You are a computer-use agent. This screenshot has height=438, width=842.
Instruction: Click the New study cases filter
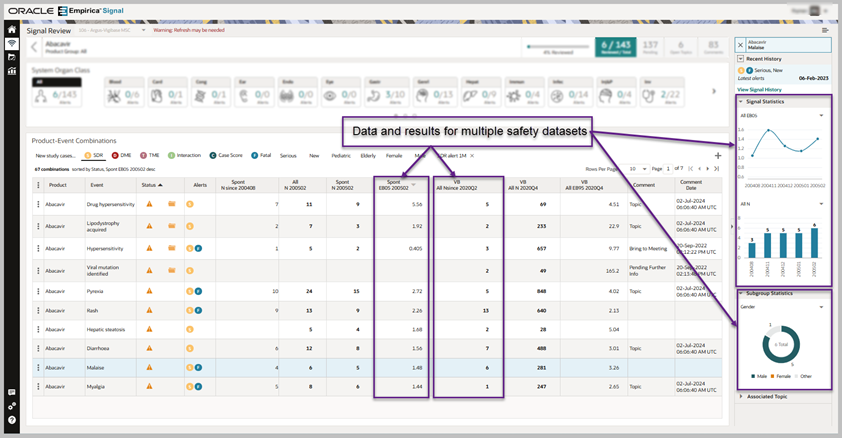[x=55, y=156]
